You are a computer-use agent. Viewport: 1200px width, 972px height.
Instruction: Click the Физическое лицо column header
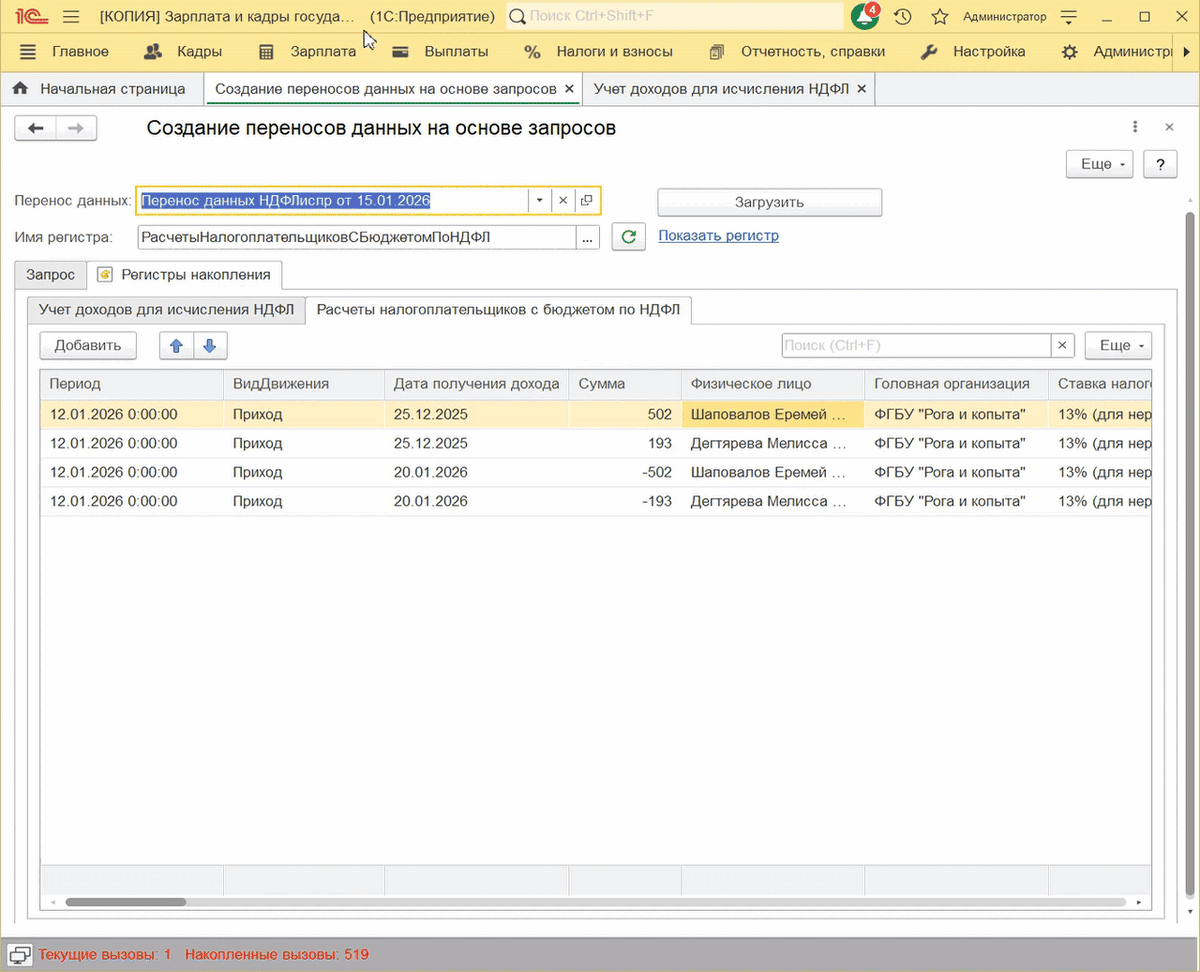[x=773, y=384]
